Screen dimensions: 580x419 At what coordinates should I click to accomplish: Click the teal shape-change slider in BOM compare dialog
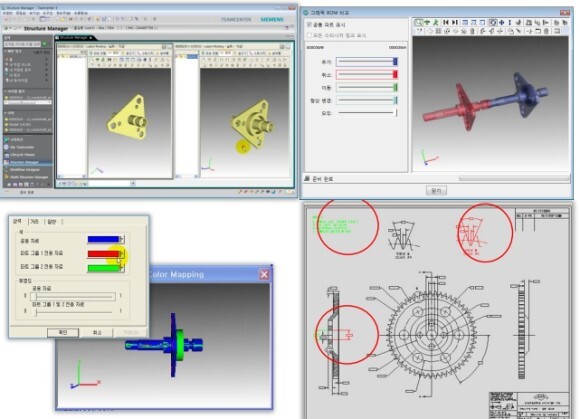click(x=367, y=100)
